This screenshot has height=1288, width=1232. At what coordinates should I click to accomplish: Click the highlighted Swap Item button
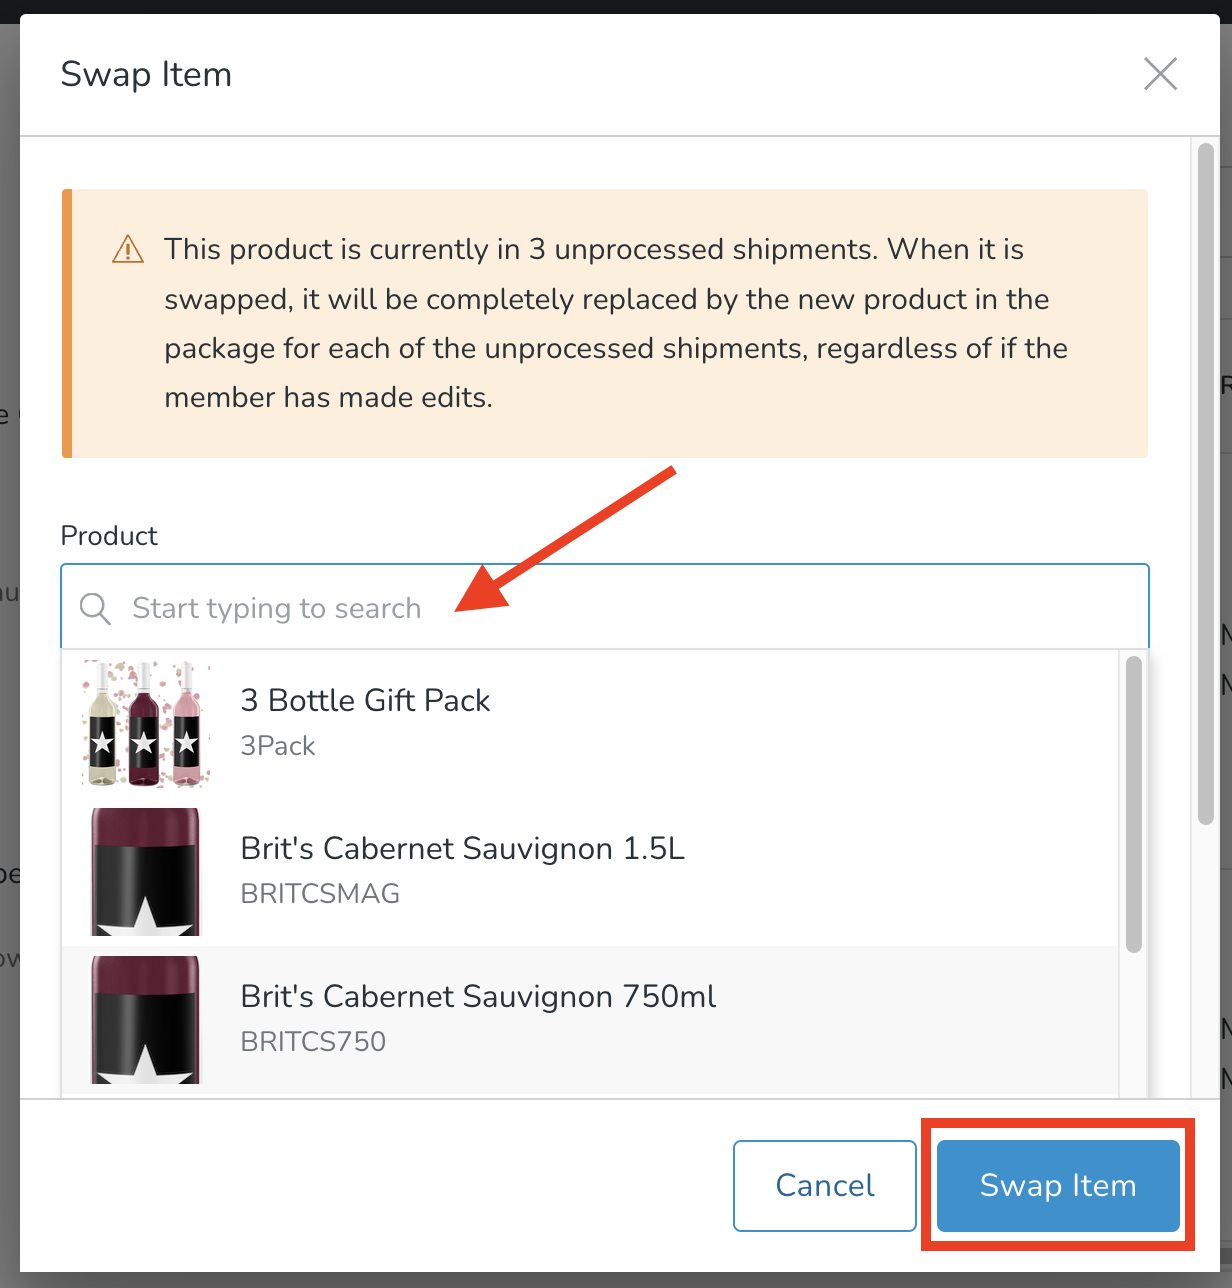tap(1056, 1185)
